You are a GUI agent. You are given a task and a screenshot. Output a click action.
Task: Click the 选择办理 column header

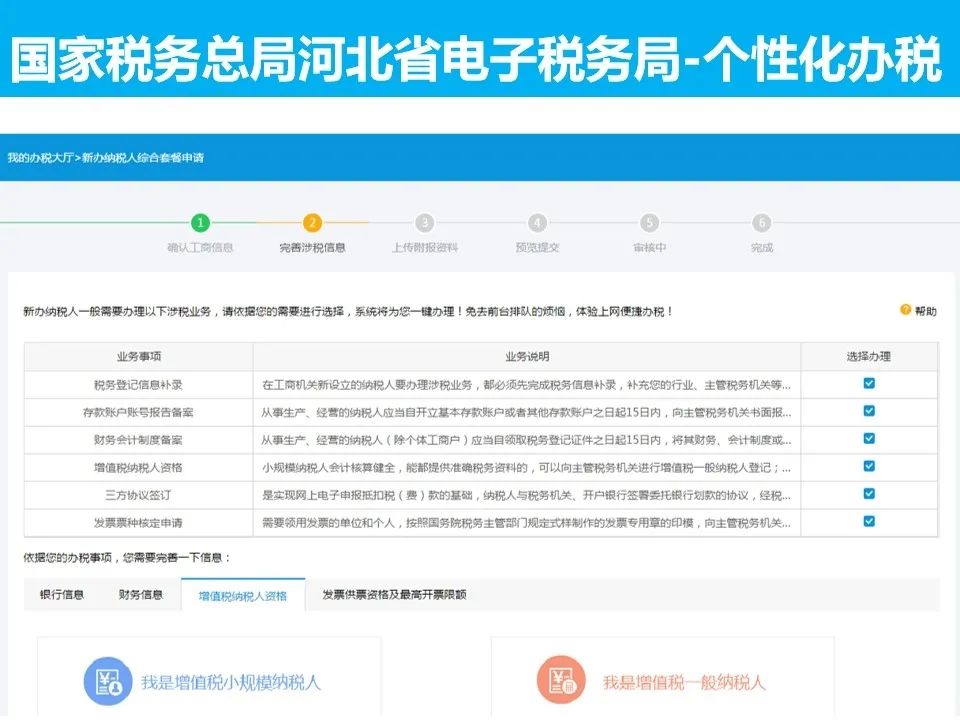[869, 356]
